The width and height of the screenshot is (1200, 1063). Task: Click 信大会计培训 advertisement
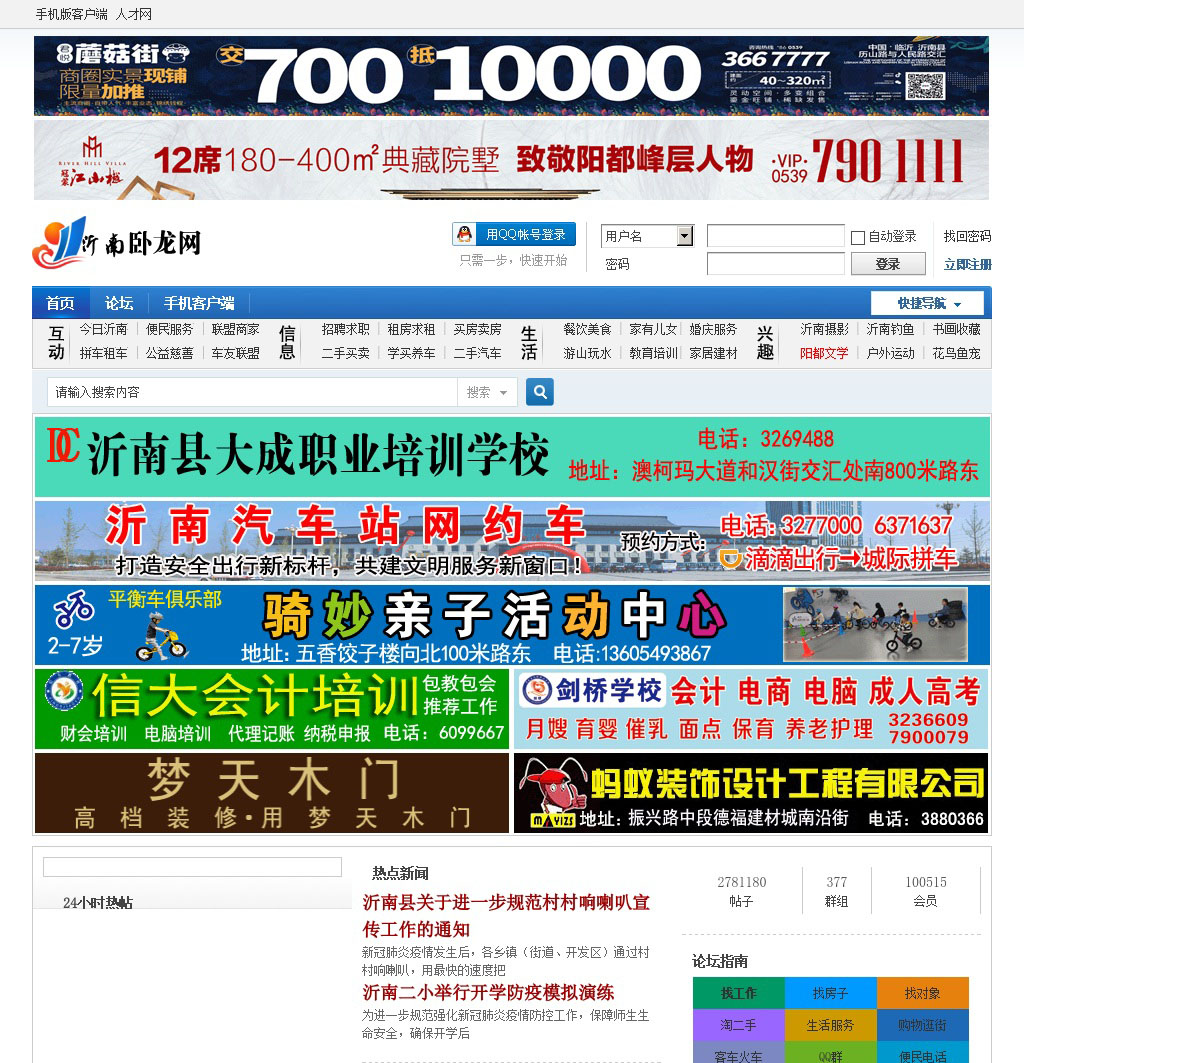point(272,709)
